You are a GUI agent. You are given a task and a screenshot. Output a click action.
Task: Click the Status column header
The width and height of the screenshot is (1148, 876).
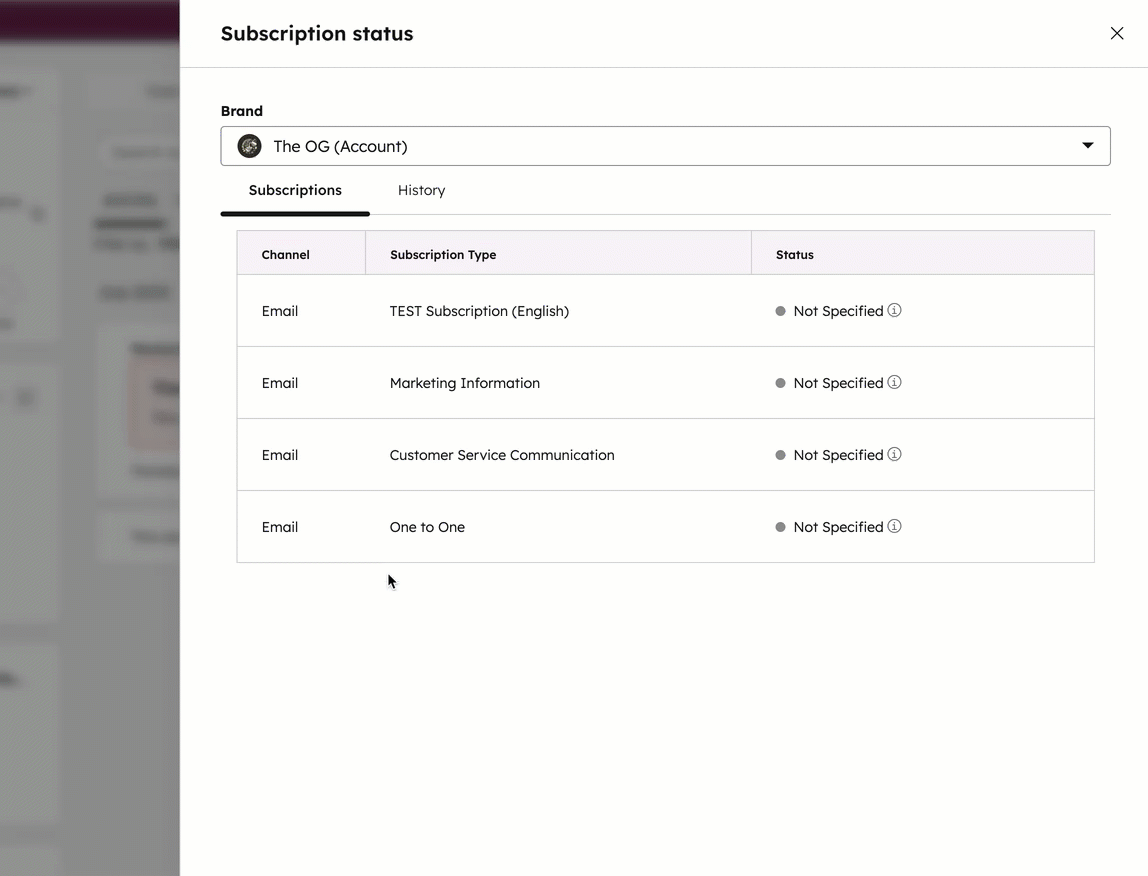[794, 254]
